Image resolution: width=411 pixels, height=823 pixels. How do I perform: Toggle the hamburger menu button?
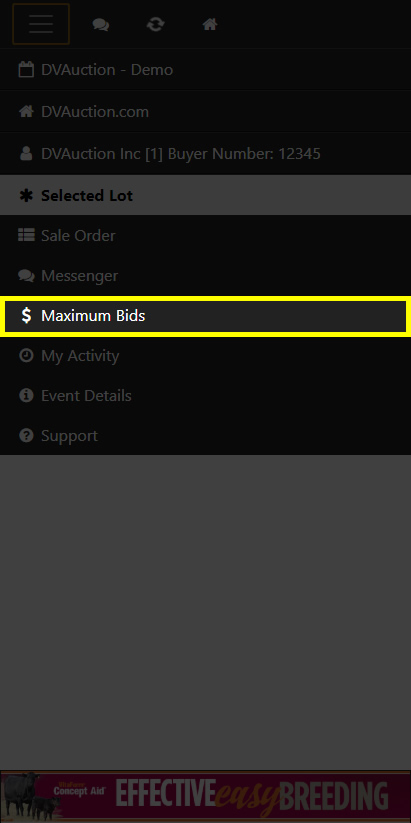pyautogui.click(x=41, y=24)
